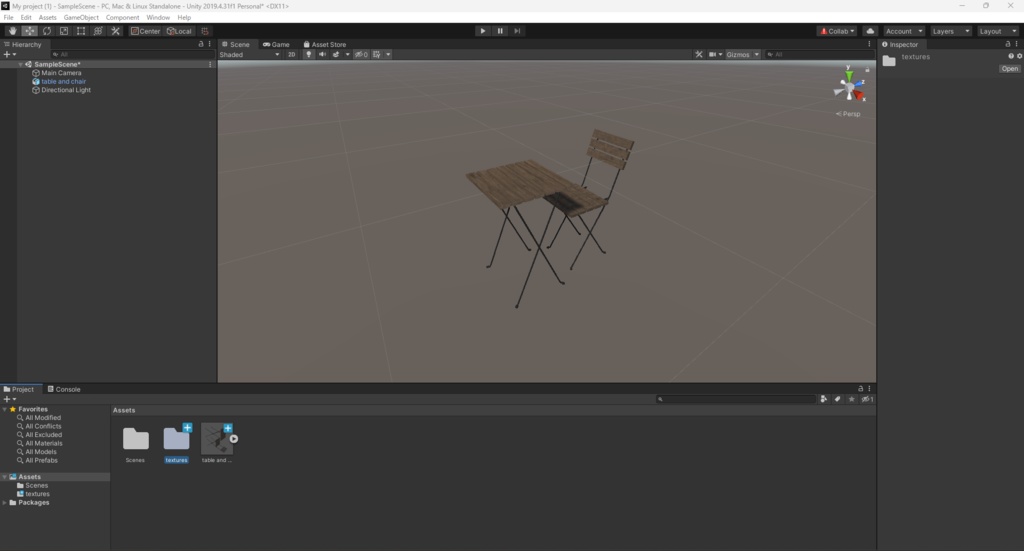Select the Move tool
1024x551 pixels.
point(29,31)
